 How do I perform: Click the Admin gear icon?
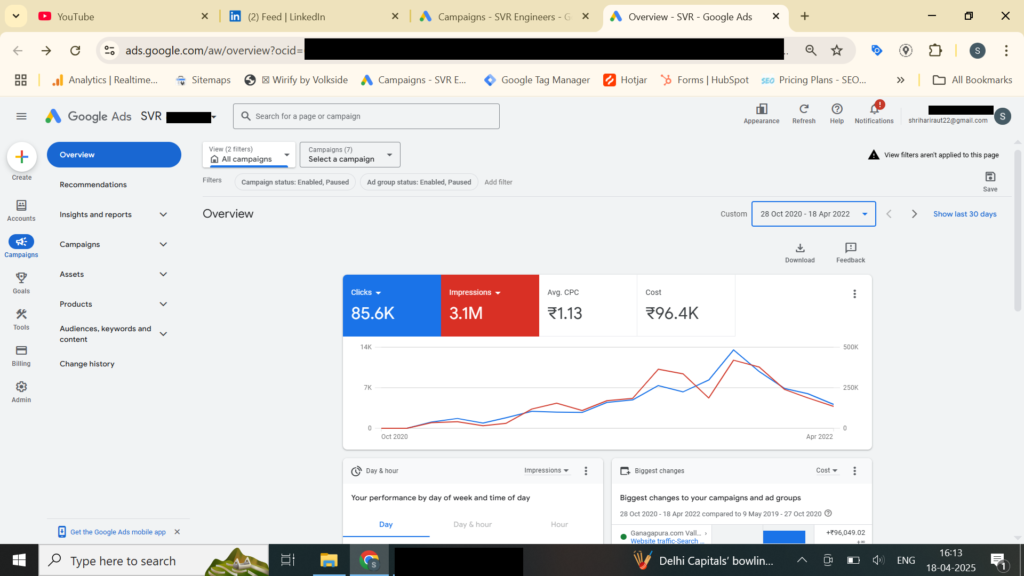(x=21, y=387)
